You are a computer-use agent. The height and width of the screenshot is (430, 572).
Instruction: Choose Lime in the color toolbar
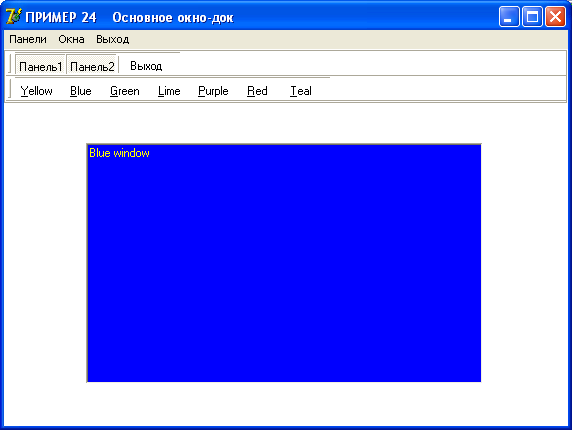coord(169,91)
